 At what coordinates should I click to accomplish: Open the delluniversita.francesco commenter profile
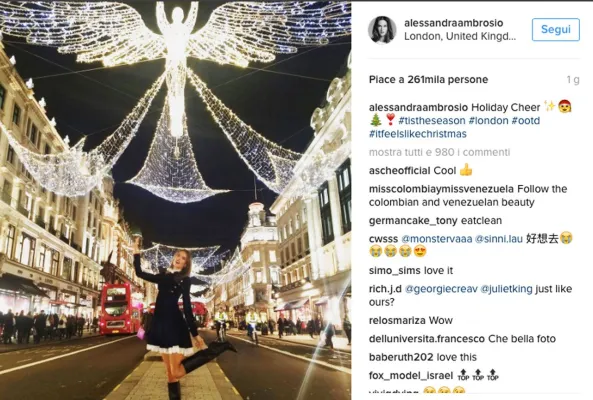(x=427, y=338)
